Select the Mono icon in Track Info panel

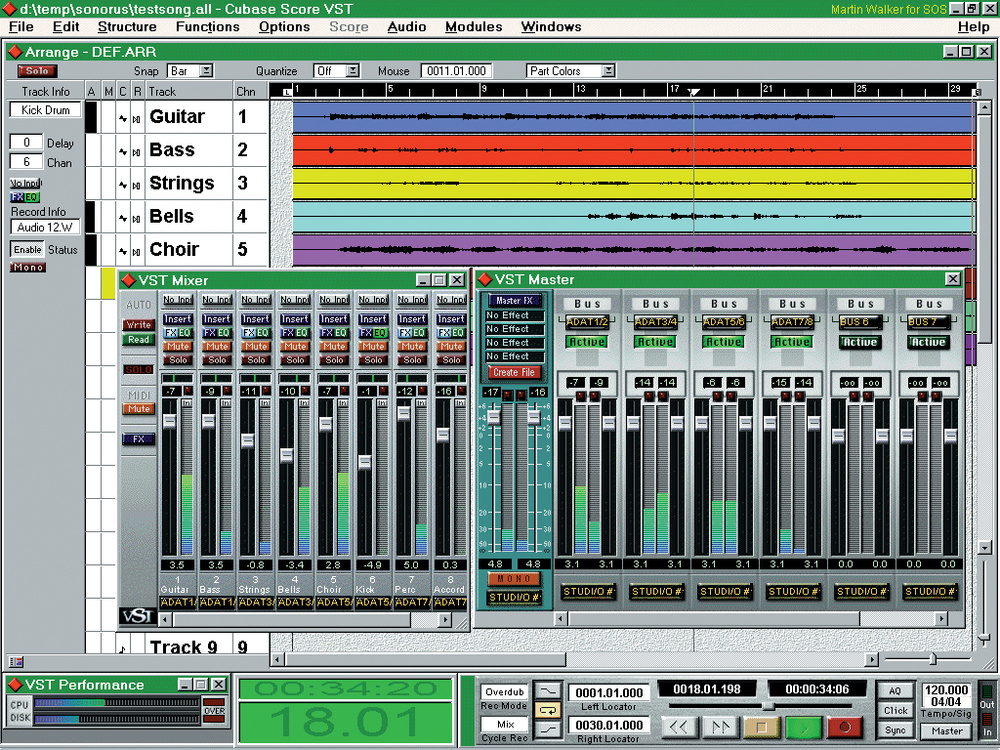click(27, 266)
